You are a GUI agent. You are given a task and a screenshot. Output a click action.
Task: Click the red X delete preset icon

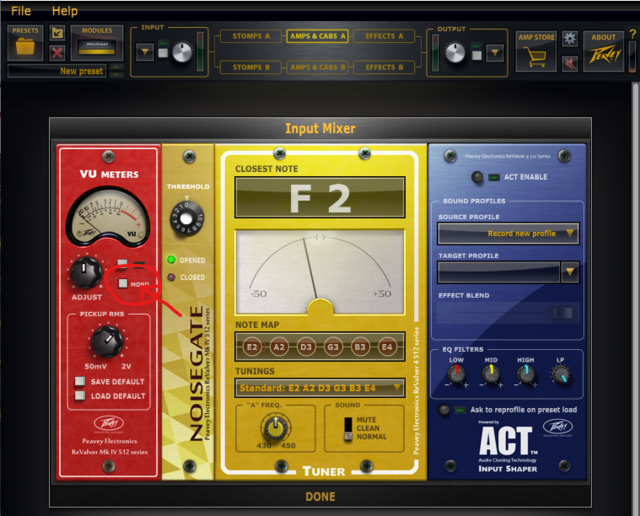click(57, 53)
